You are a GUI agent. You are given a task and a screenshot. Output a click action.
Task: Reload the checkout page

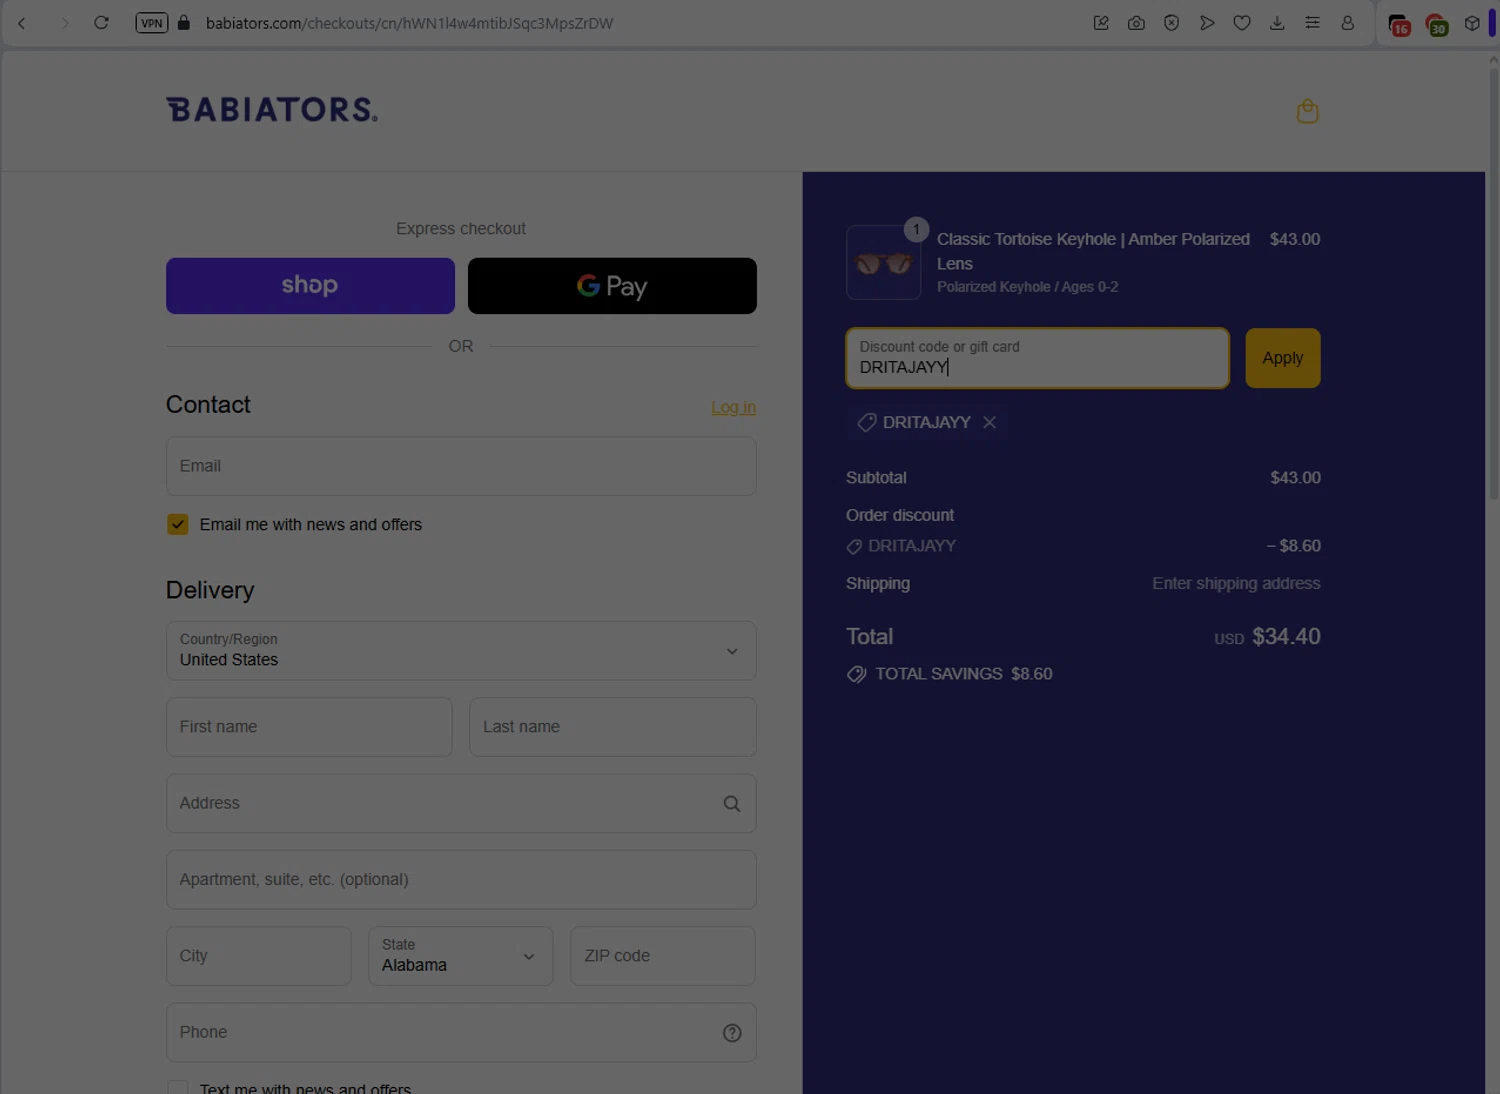pyautogui.click(x=101, y=23)
